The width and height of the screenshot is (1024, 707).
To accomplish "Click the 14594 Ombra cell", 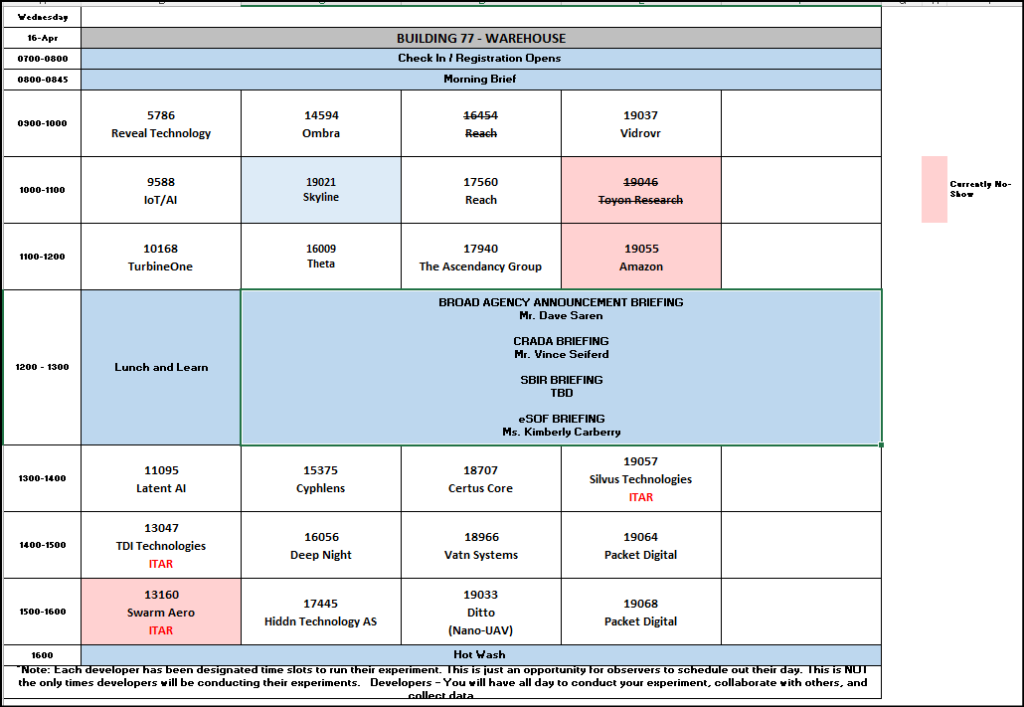I will [x=321, y=123].
